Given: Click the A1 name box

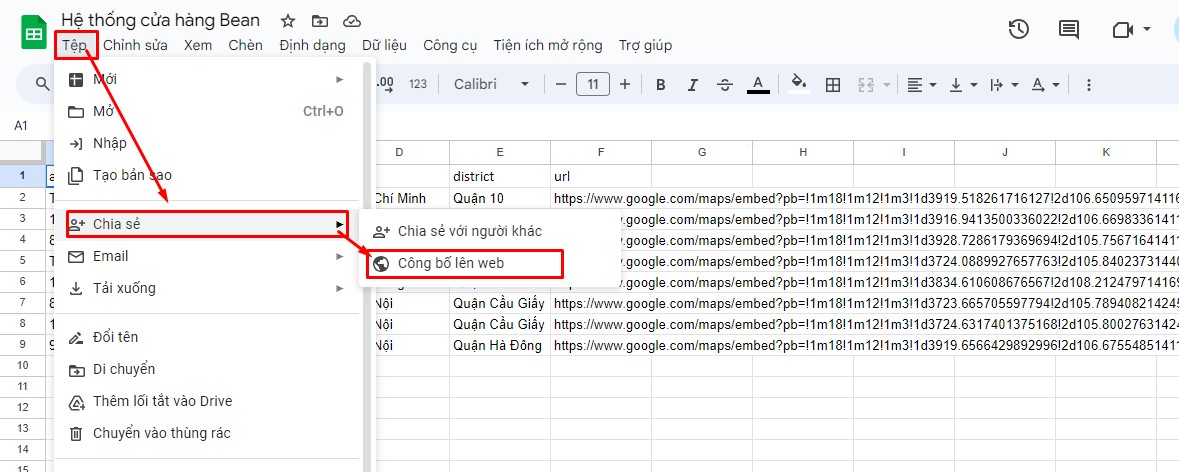Looking at the screenshot, I should 23,126.
